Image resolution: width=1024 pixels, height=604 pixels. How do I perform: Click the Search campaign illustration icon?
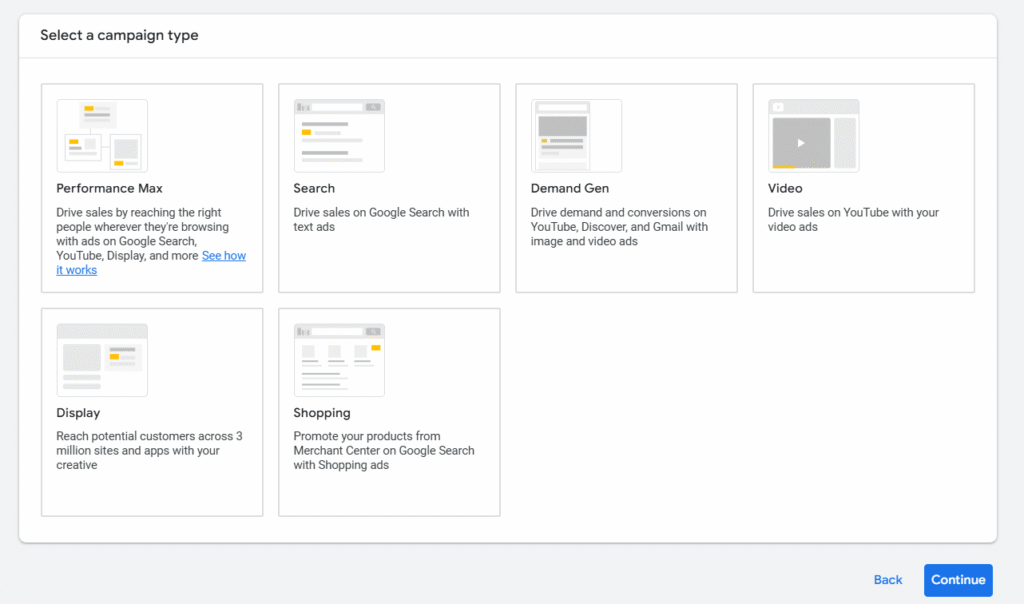(x=339, y=136)
